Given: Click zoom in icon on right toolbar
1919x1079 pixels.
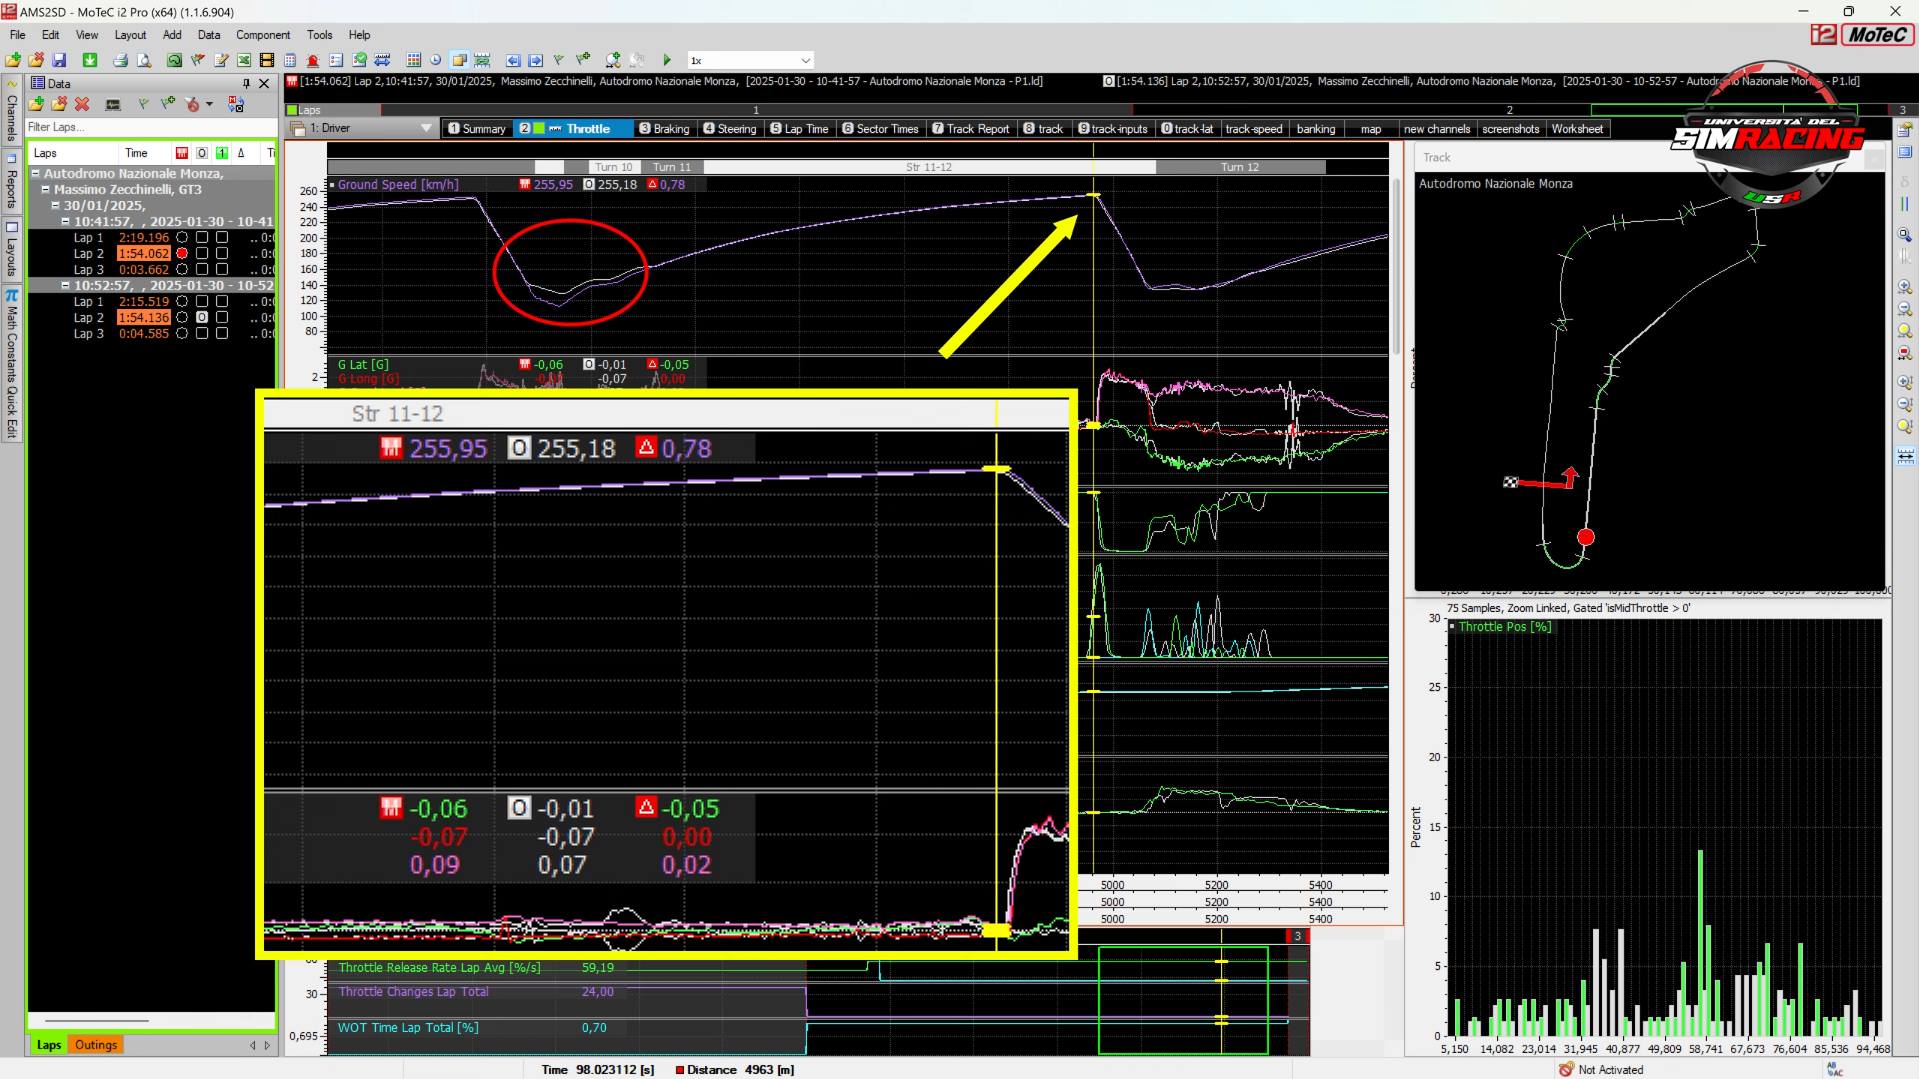Looking at the screenshot, I should pyautogui.click(x=1905, y=287).
